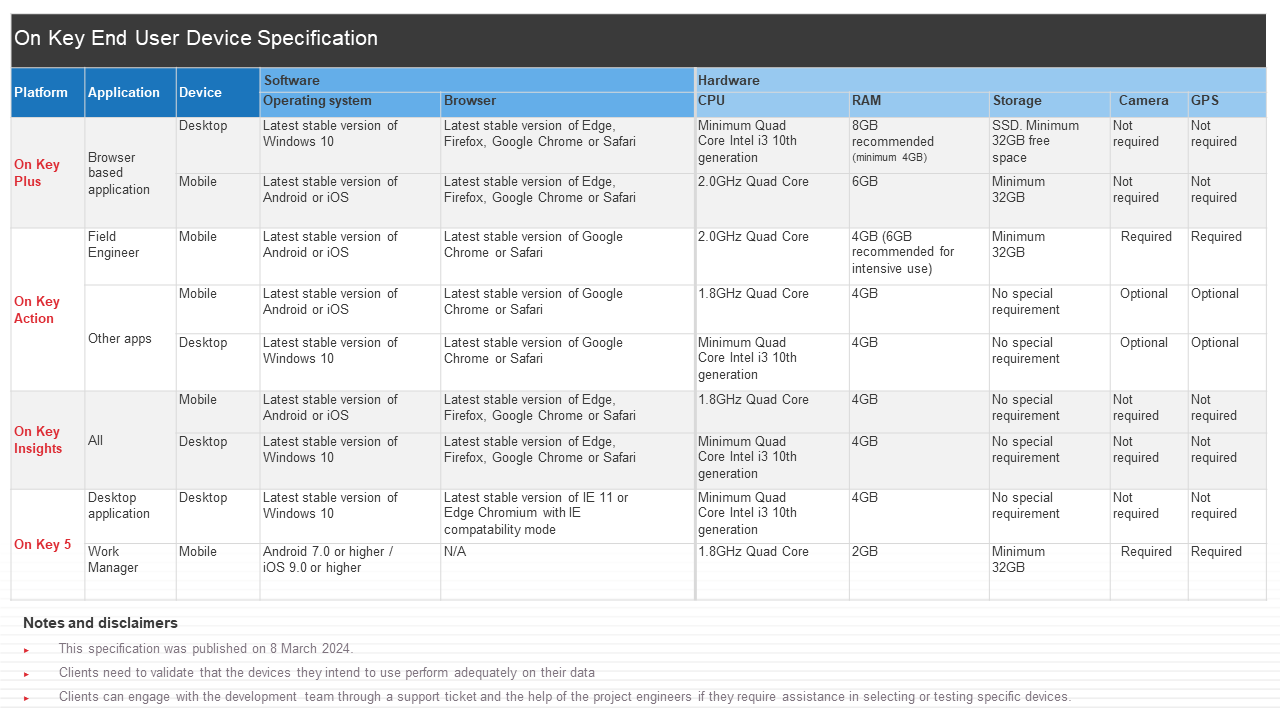Click the "Android 7.0 or higher / iOS 9.0" cell
Screen dimensions: 1280x720
click(x=350, y=571)
